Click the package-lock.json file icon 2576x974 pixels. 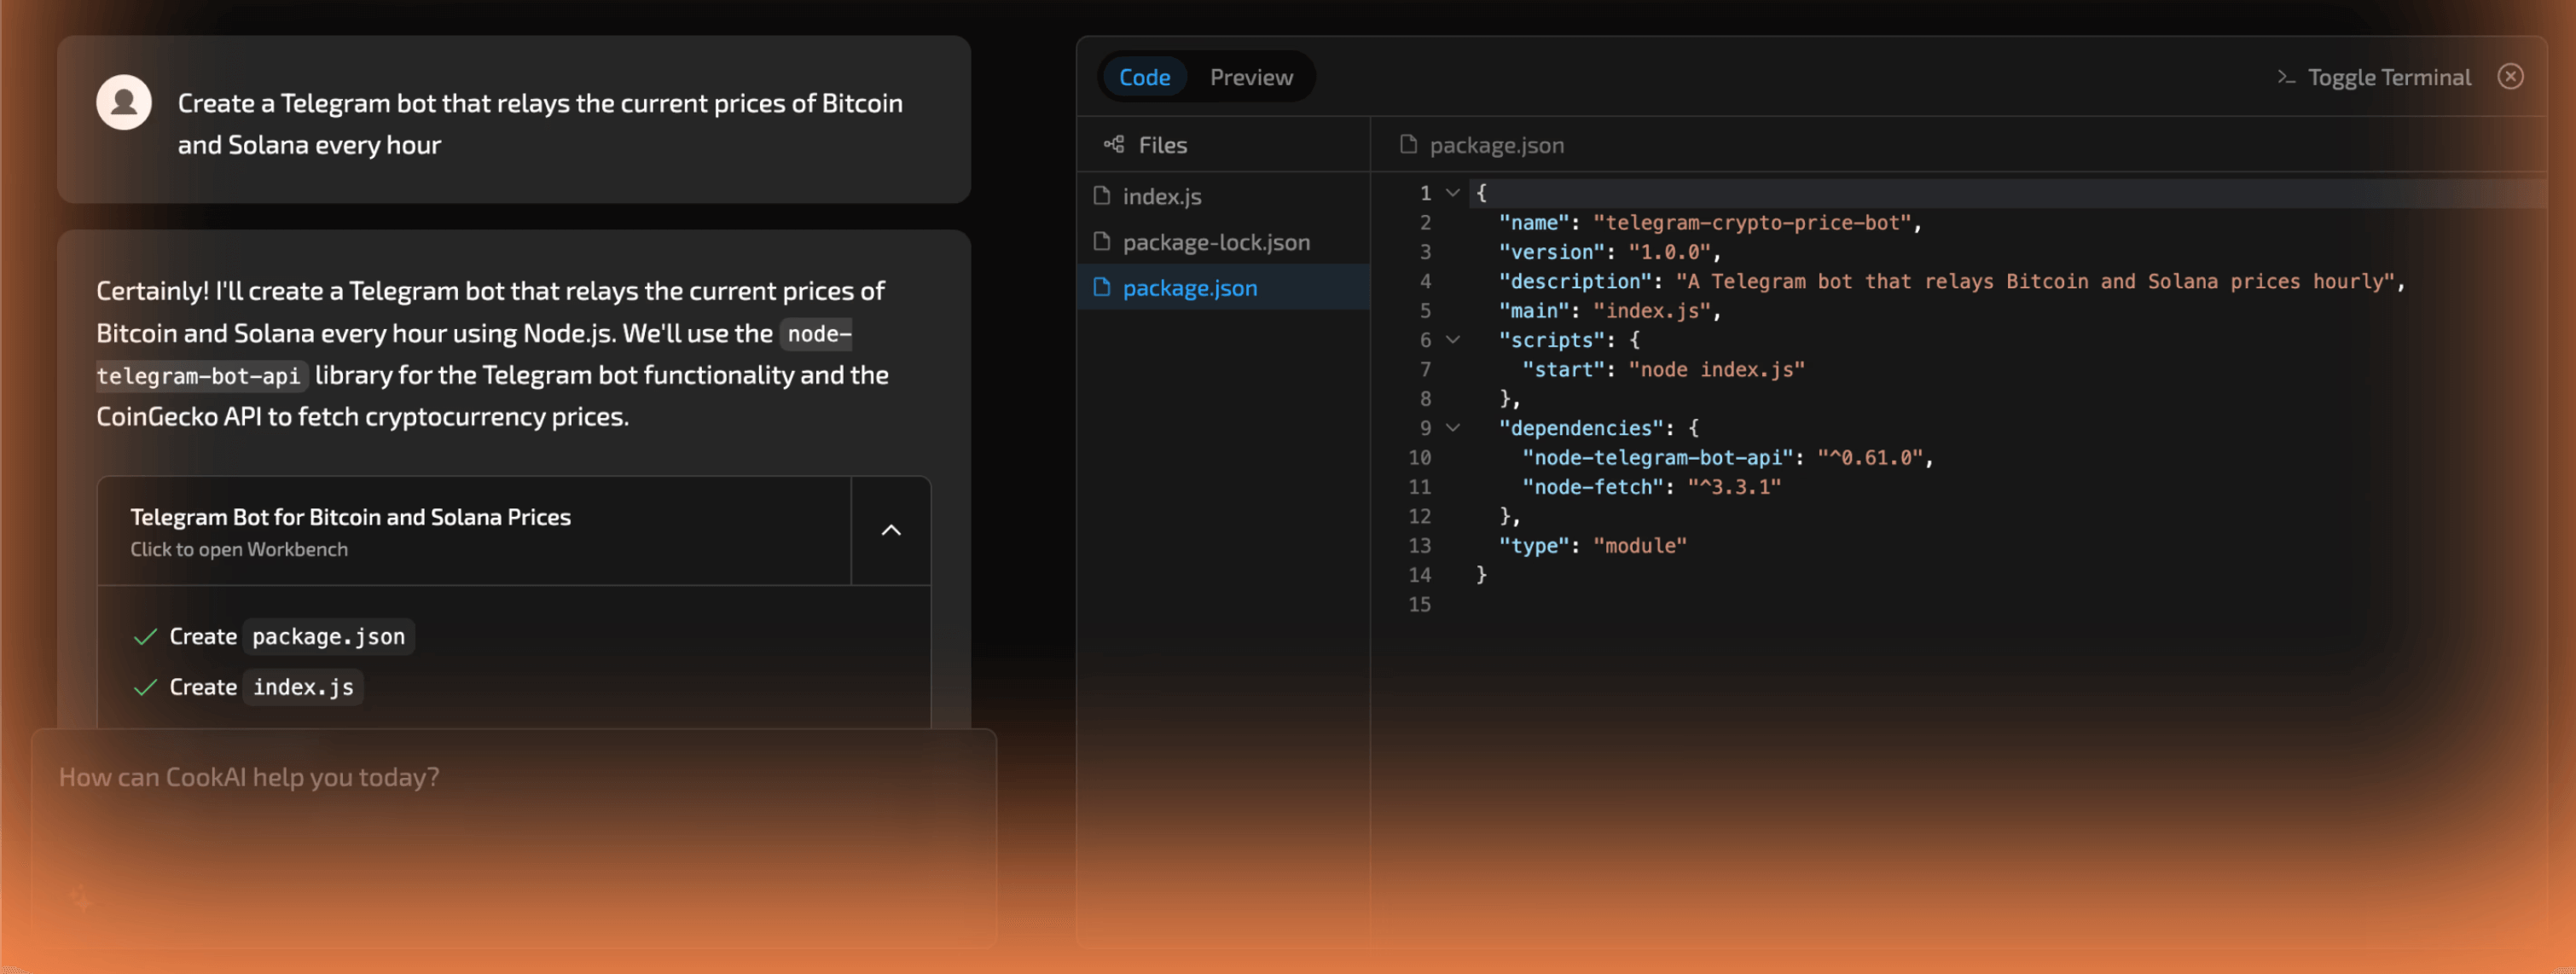coord(1102,242)
